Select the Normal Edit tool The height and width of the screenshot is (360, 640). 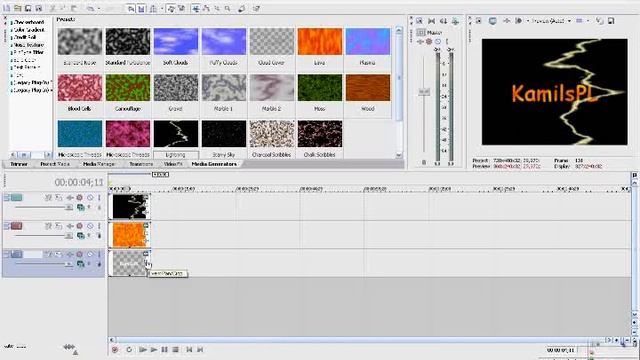[196, 9]
